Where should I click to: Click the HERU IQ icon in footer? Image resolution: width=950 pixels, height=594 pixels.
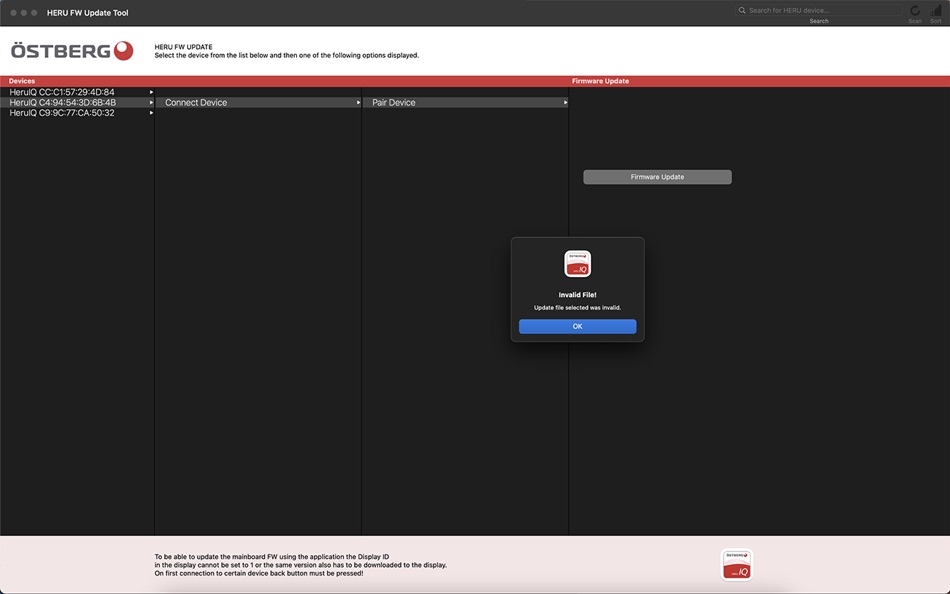[x=737, y=565]
